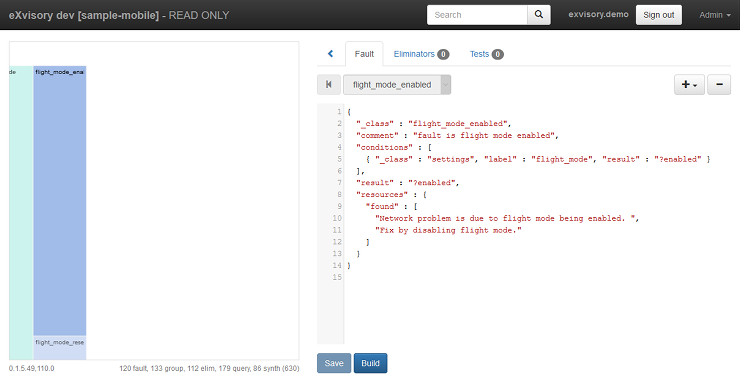The image size is (750, 378).
Task: Sign out of the application
Action: (x=659, y=15)
